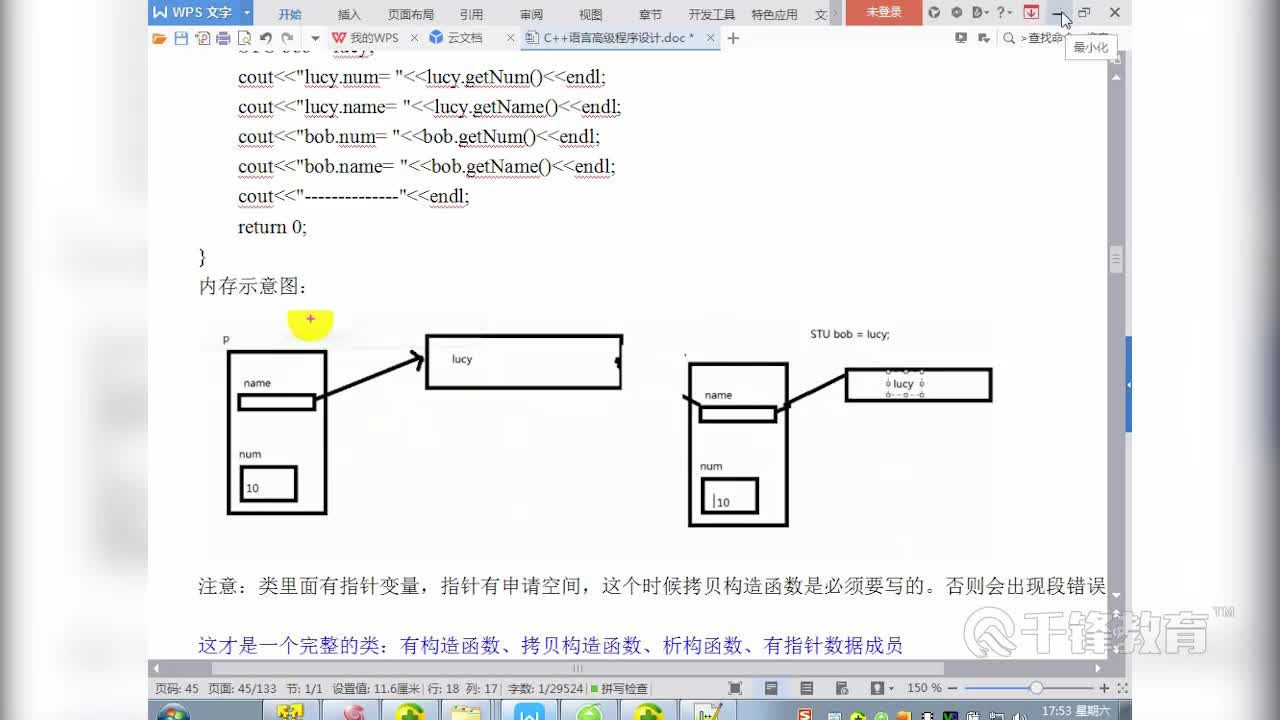Expand the quick access toolbar customize dropdown

[313, 37]
